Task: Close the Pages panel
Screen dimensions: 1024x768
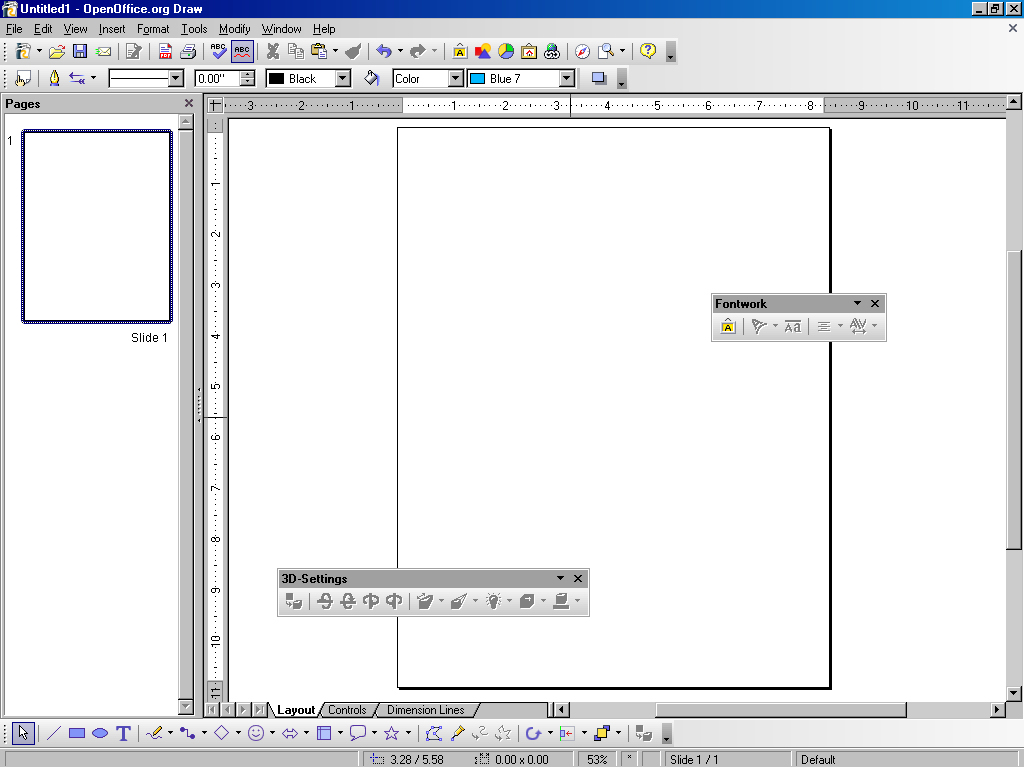Action: point(189,103)
